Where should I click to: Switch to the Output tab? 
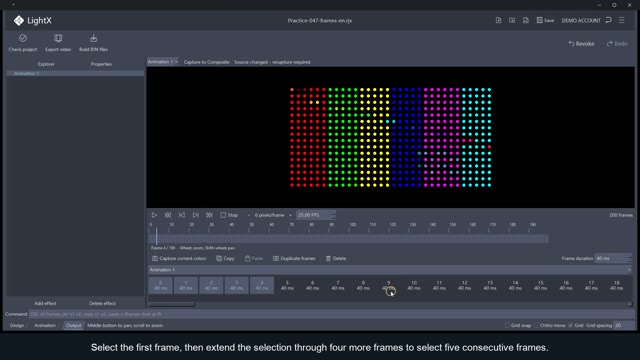(x=73, y=325)
